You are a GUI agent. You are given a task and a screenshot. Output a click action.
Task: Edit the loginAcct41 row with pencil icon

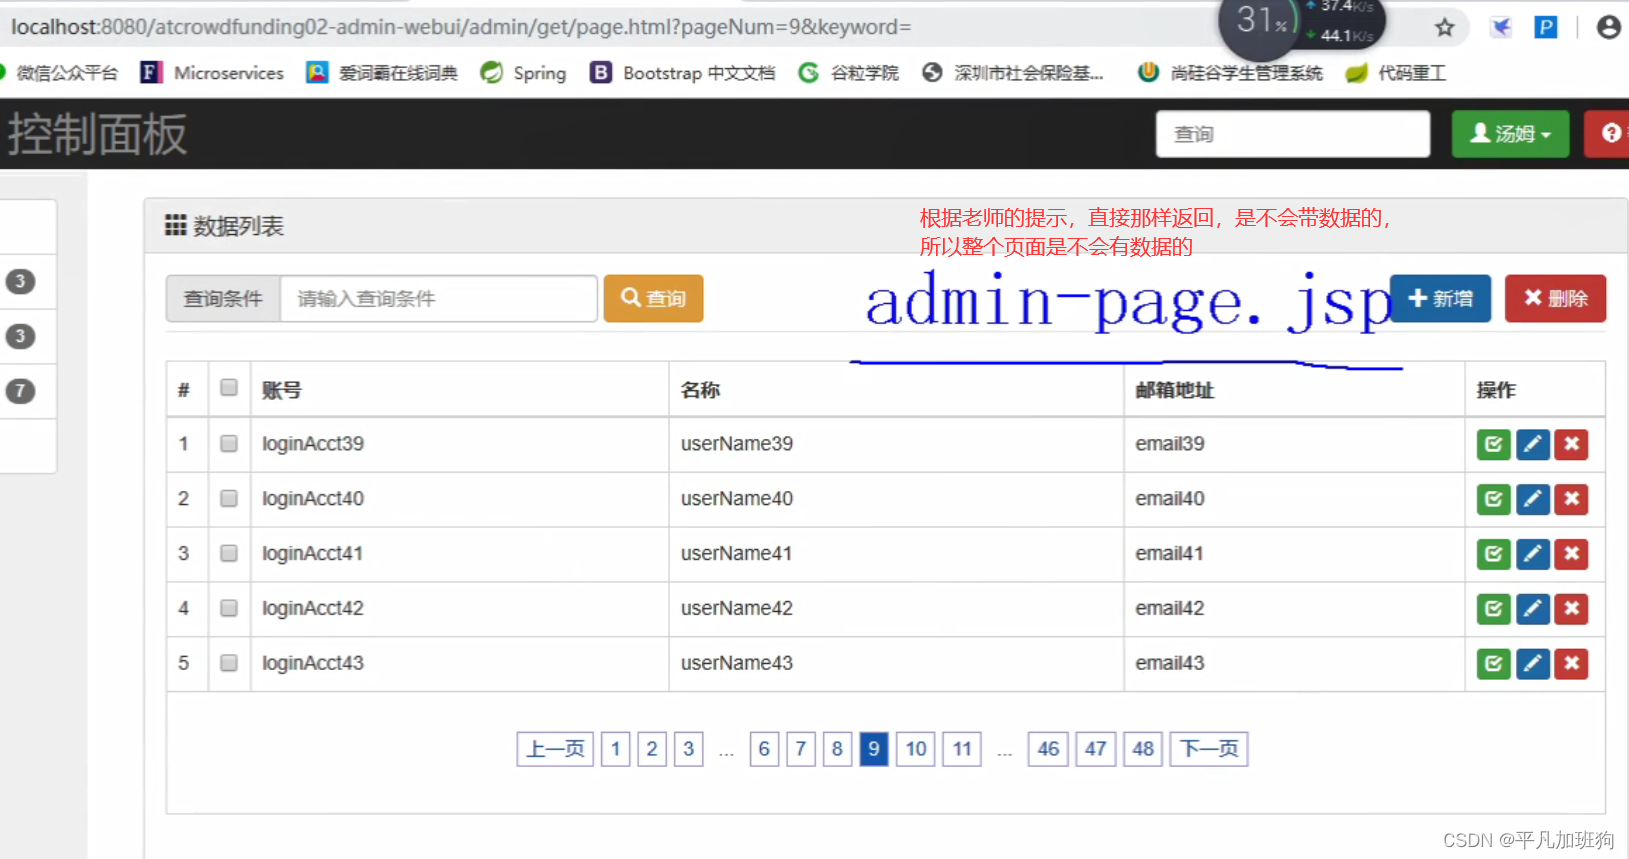click(1533, 554)
